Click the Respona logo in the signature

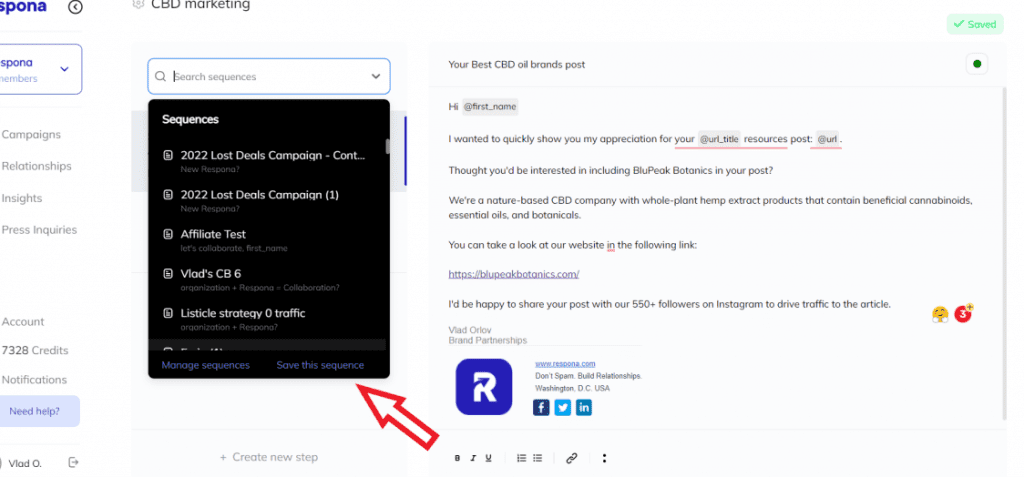coord(484,387)
